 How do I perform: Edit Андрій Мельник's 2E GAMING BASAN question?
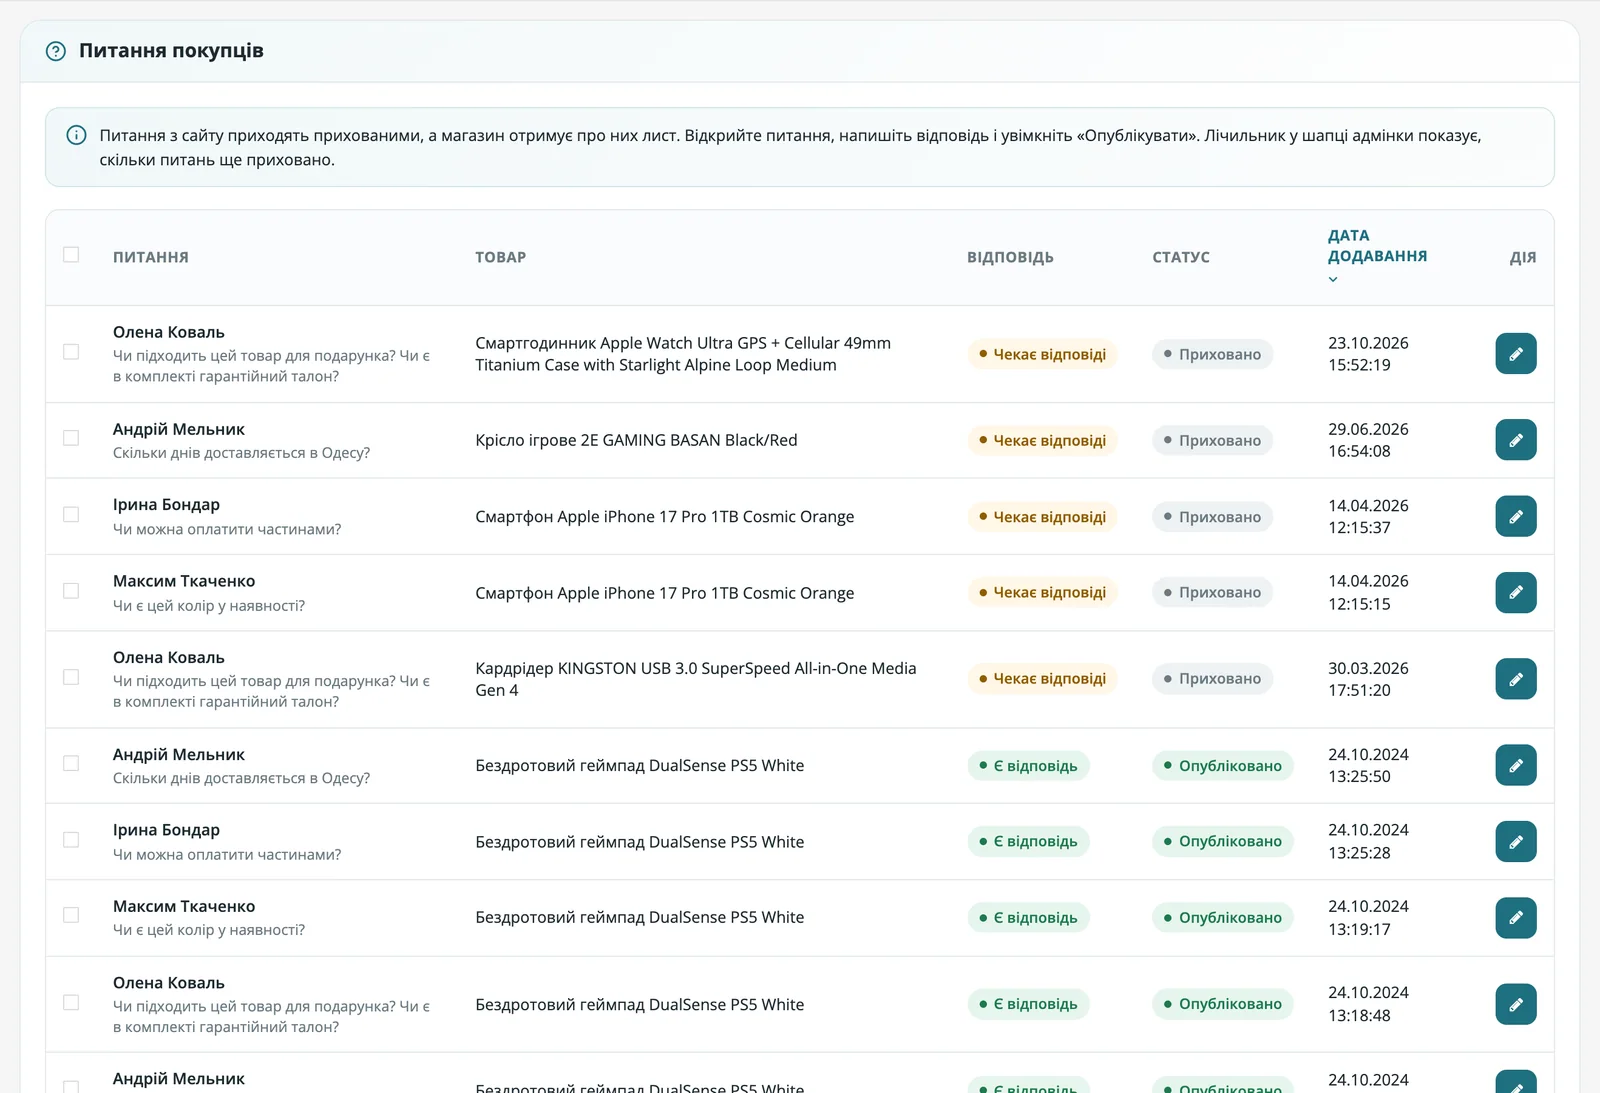[1516, 440]
